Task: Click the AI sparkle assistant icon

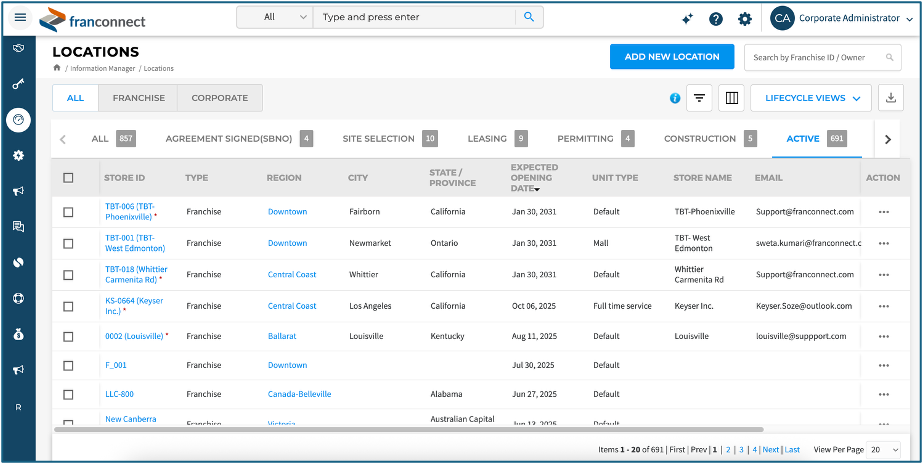Action: [687, 18]
